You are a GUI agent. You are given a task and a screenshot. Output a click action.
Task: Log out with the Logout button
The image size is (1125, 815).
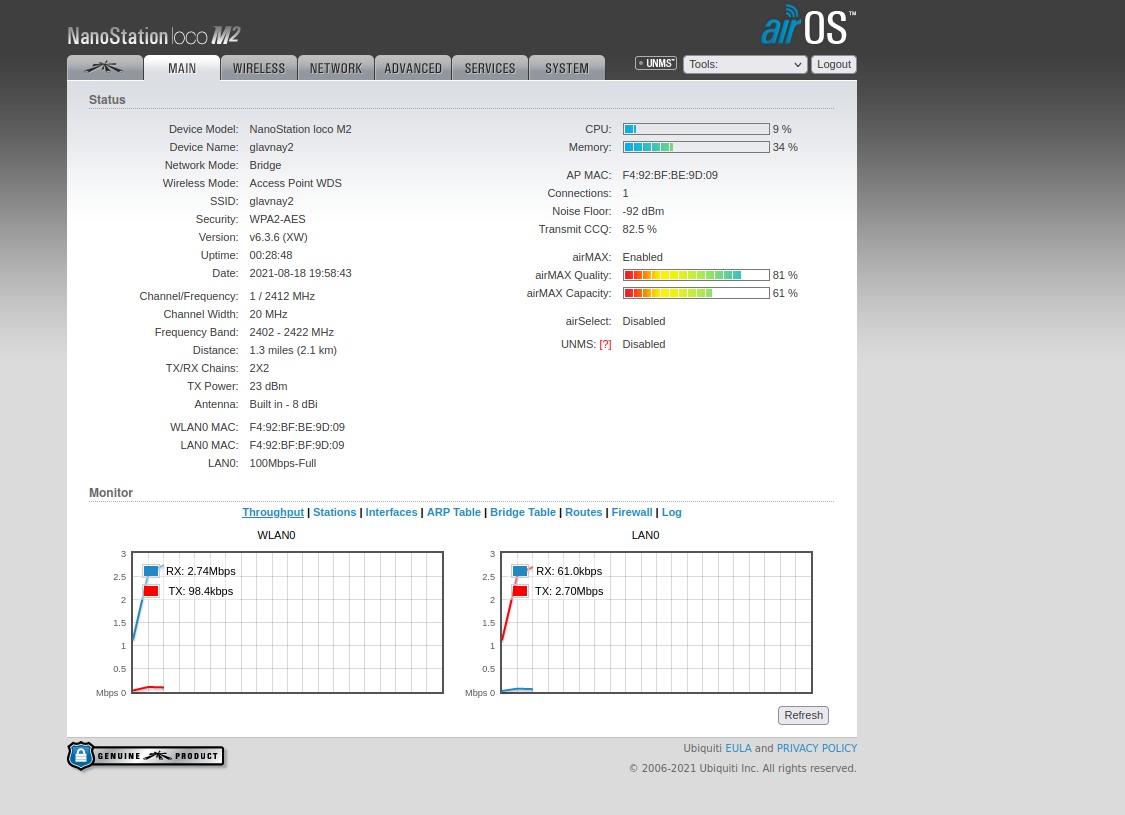tap(834, 65)
